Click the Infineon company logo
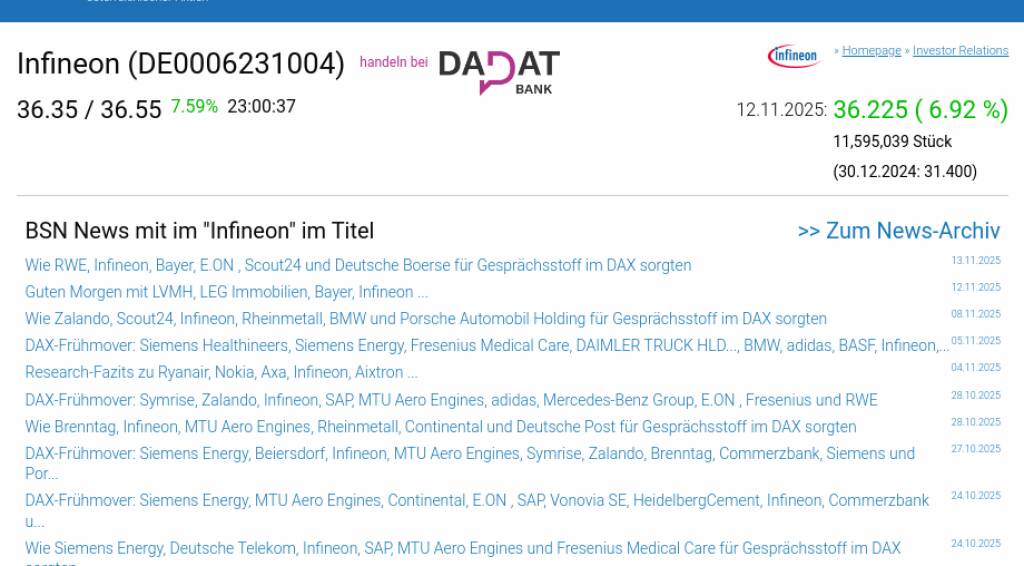The image size is (1024, 566). pos(793,56)
